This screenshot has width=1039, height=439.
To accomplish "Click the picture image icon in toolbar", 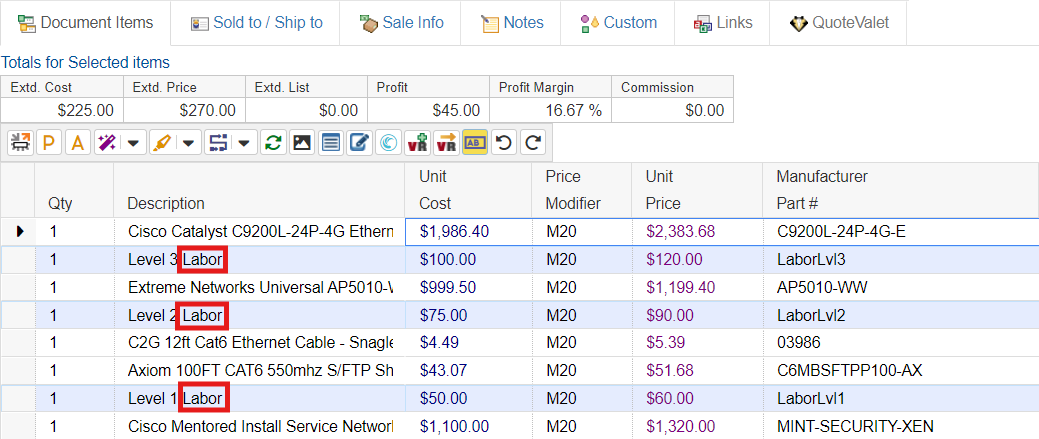I will [x=301, y=143].
